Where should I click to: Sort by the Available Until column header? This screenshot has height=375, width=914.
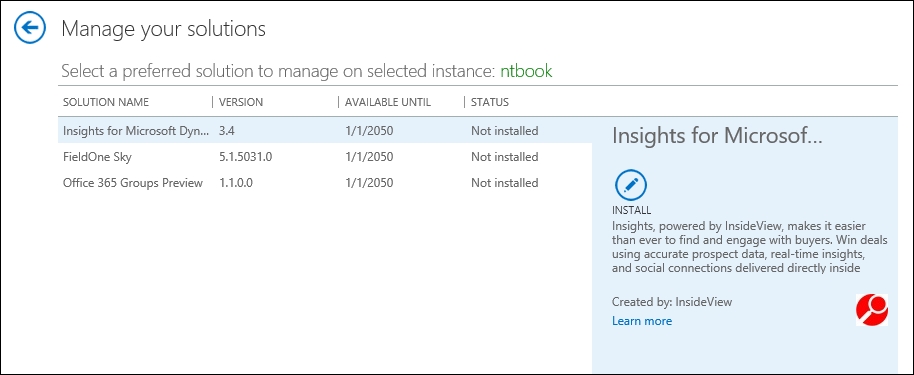(388, 102)
